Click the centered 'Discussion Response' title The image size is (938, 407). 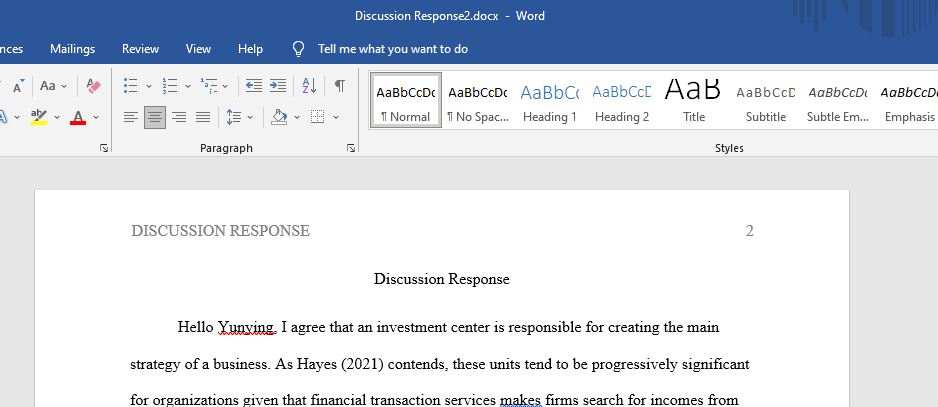coord(441,279)
